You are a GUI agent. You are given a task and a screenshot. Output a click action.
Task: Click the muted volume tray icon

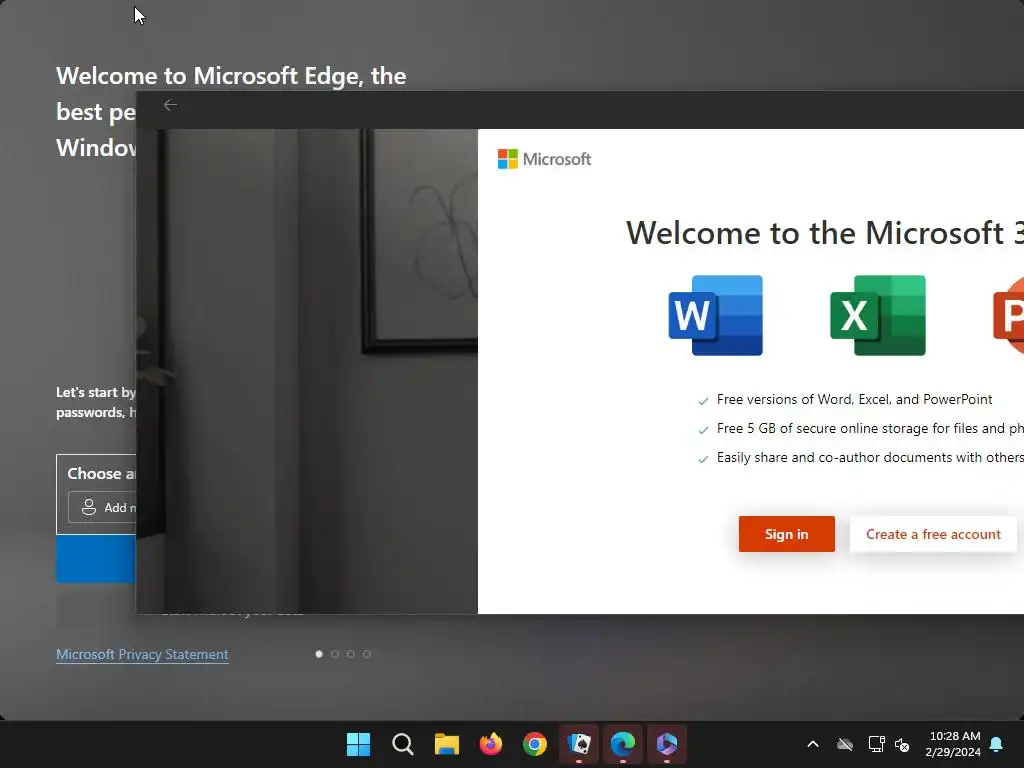point(902,744)
